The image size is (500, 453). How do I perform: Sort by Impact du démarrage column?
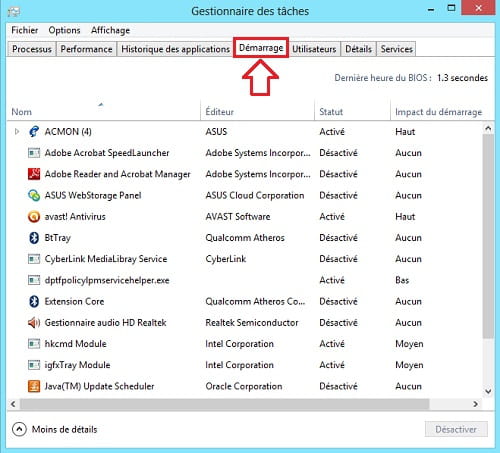439,112
